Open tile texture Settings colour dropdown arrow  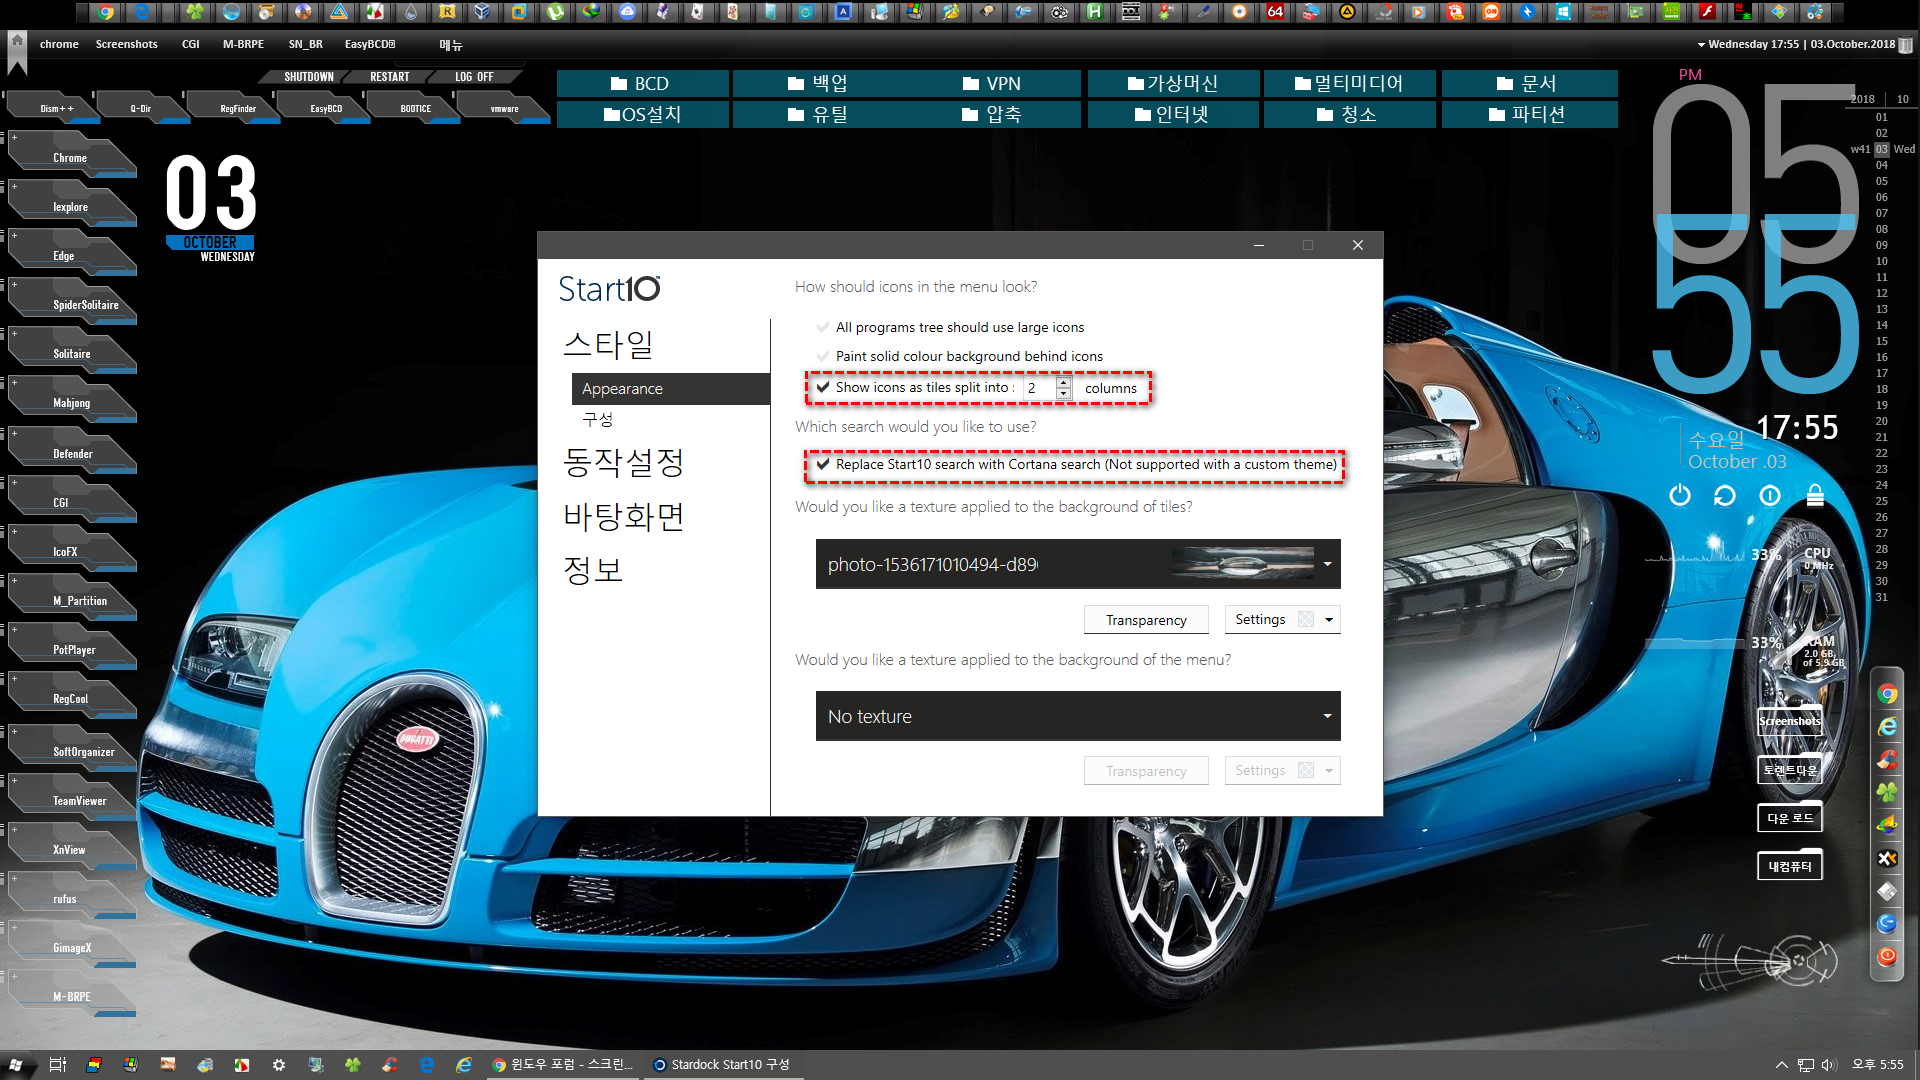pos(1329,620)
